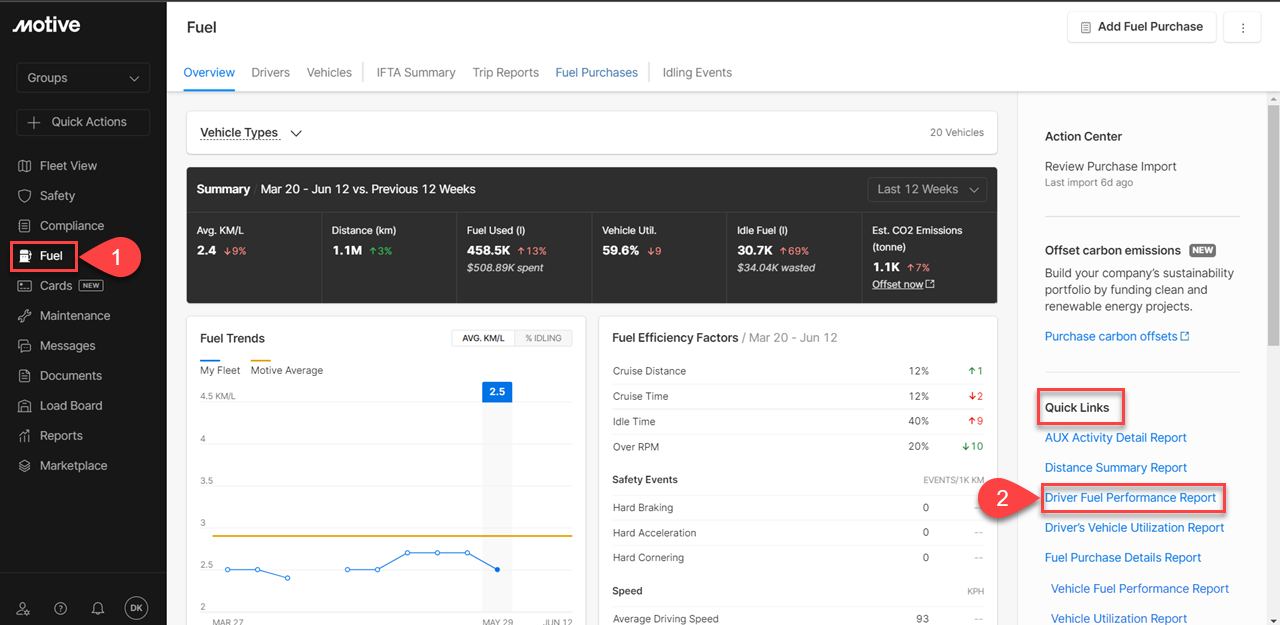Open the Load Board icon
Viewport: 1280px width, 625px height.
point(25,406)
